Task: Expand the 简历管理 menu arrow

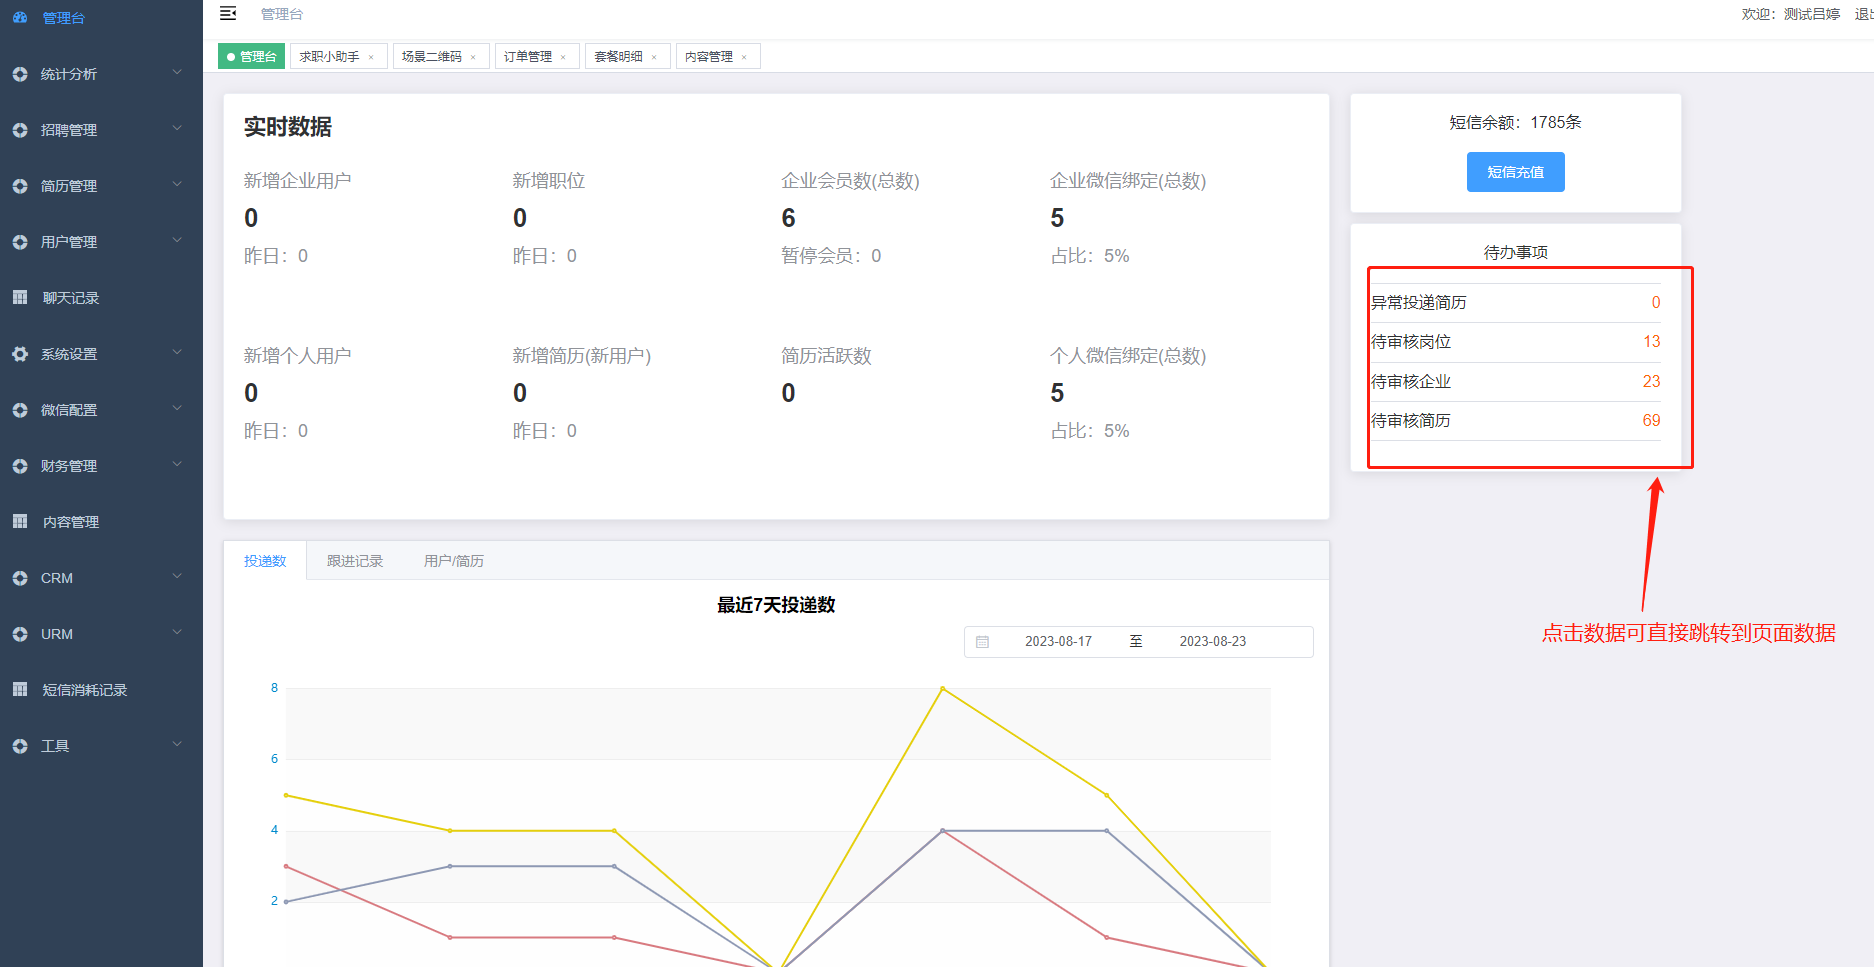Action: pos(177,184)
